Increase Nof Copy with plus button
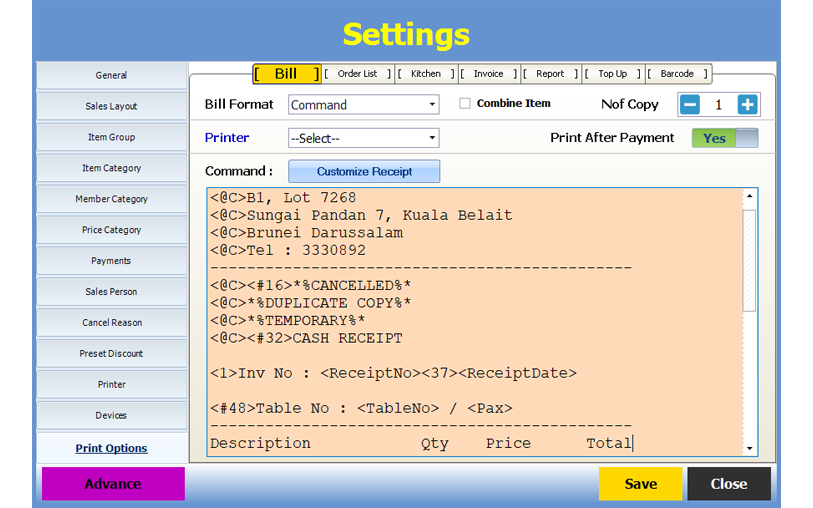Viewport: 813px width, 508px height. click(x=747, y=105)
